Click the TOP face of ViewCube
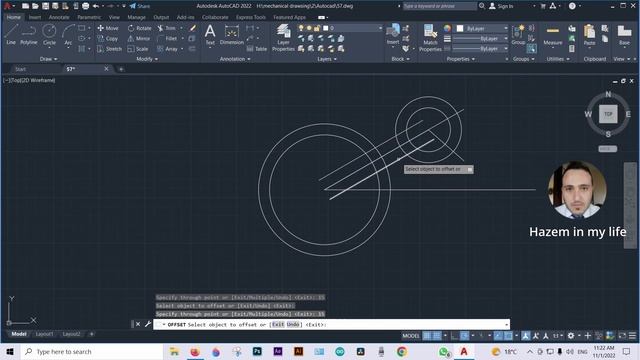Image resolution: width=640 pixels, height=360 pixels. [x=608, y=114]
